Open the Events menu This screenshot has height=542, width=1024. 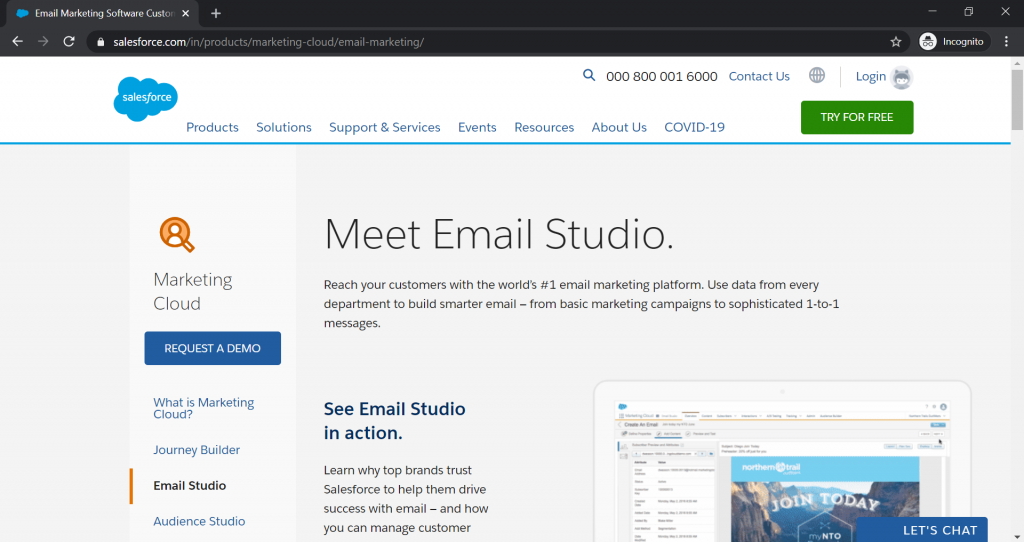(477, 127)
